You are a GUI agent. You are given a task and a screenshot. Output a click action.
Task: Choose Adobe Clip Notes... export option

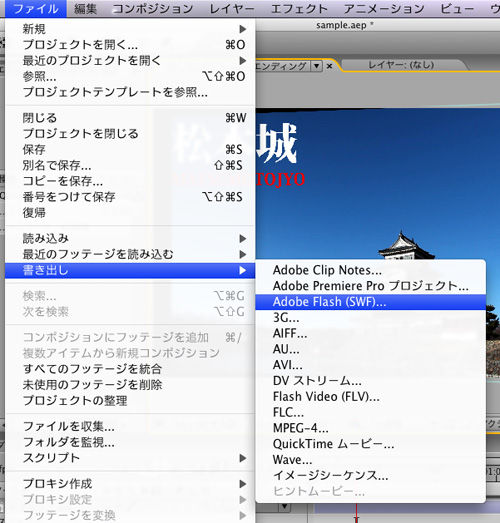(x=371, y=270)
